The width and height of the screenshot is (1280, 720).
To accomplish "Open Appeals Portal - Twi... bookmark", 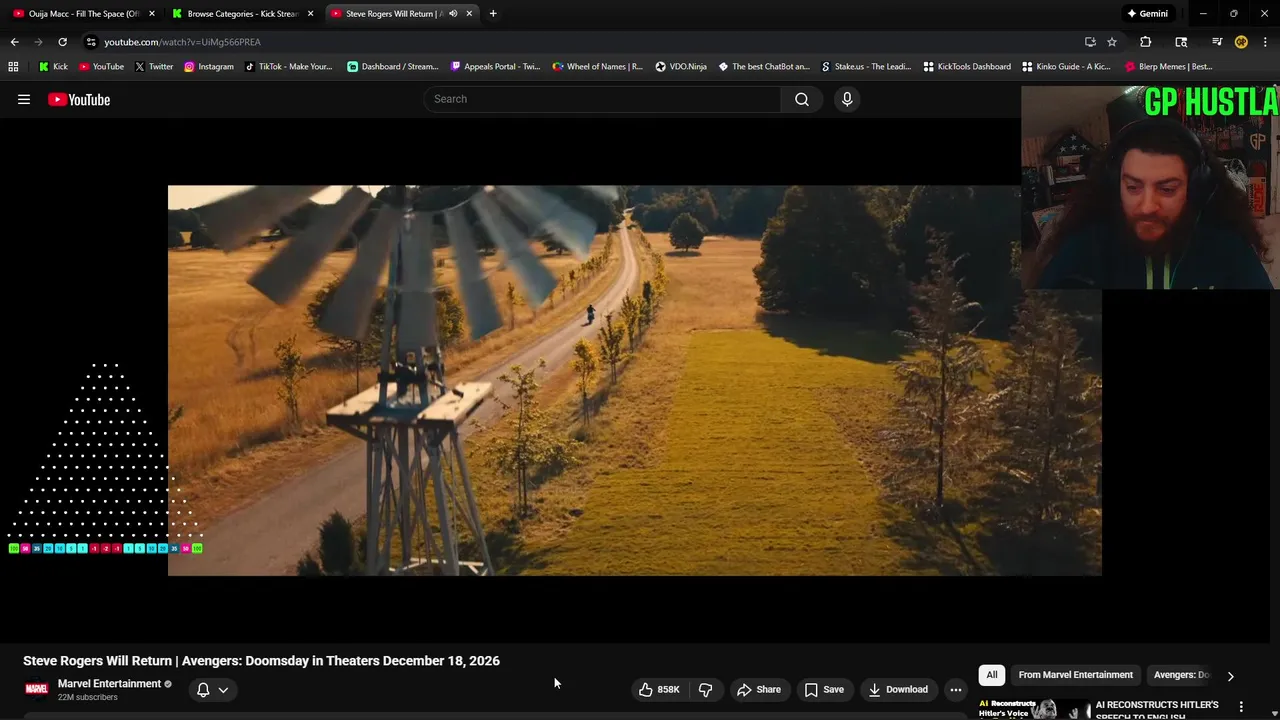I will point(496,67).
